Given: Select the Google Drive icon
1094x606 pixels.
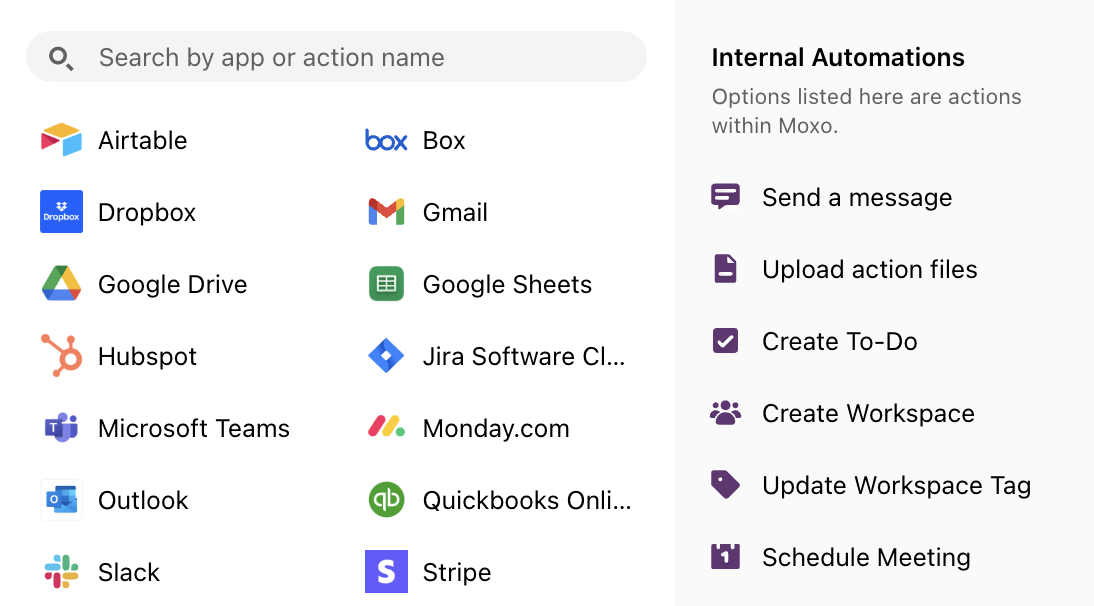Looking at the screenshot, I should click(61, 284).
